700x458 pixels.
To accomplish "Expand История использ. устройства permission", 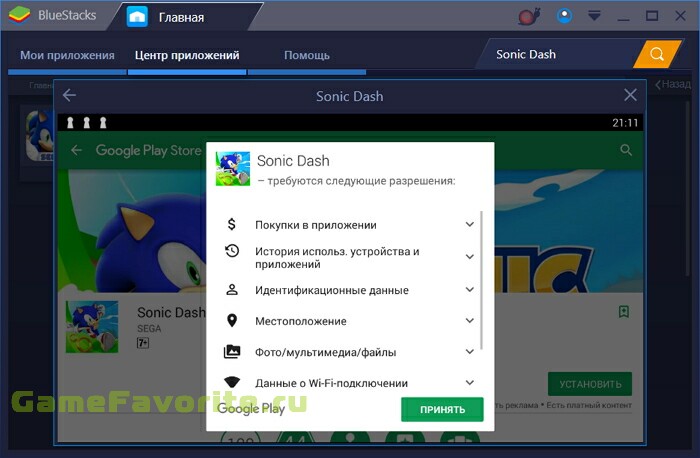I will pos(470,257).
